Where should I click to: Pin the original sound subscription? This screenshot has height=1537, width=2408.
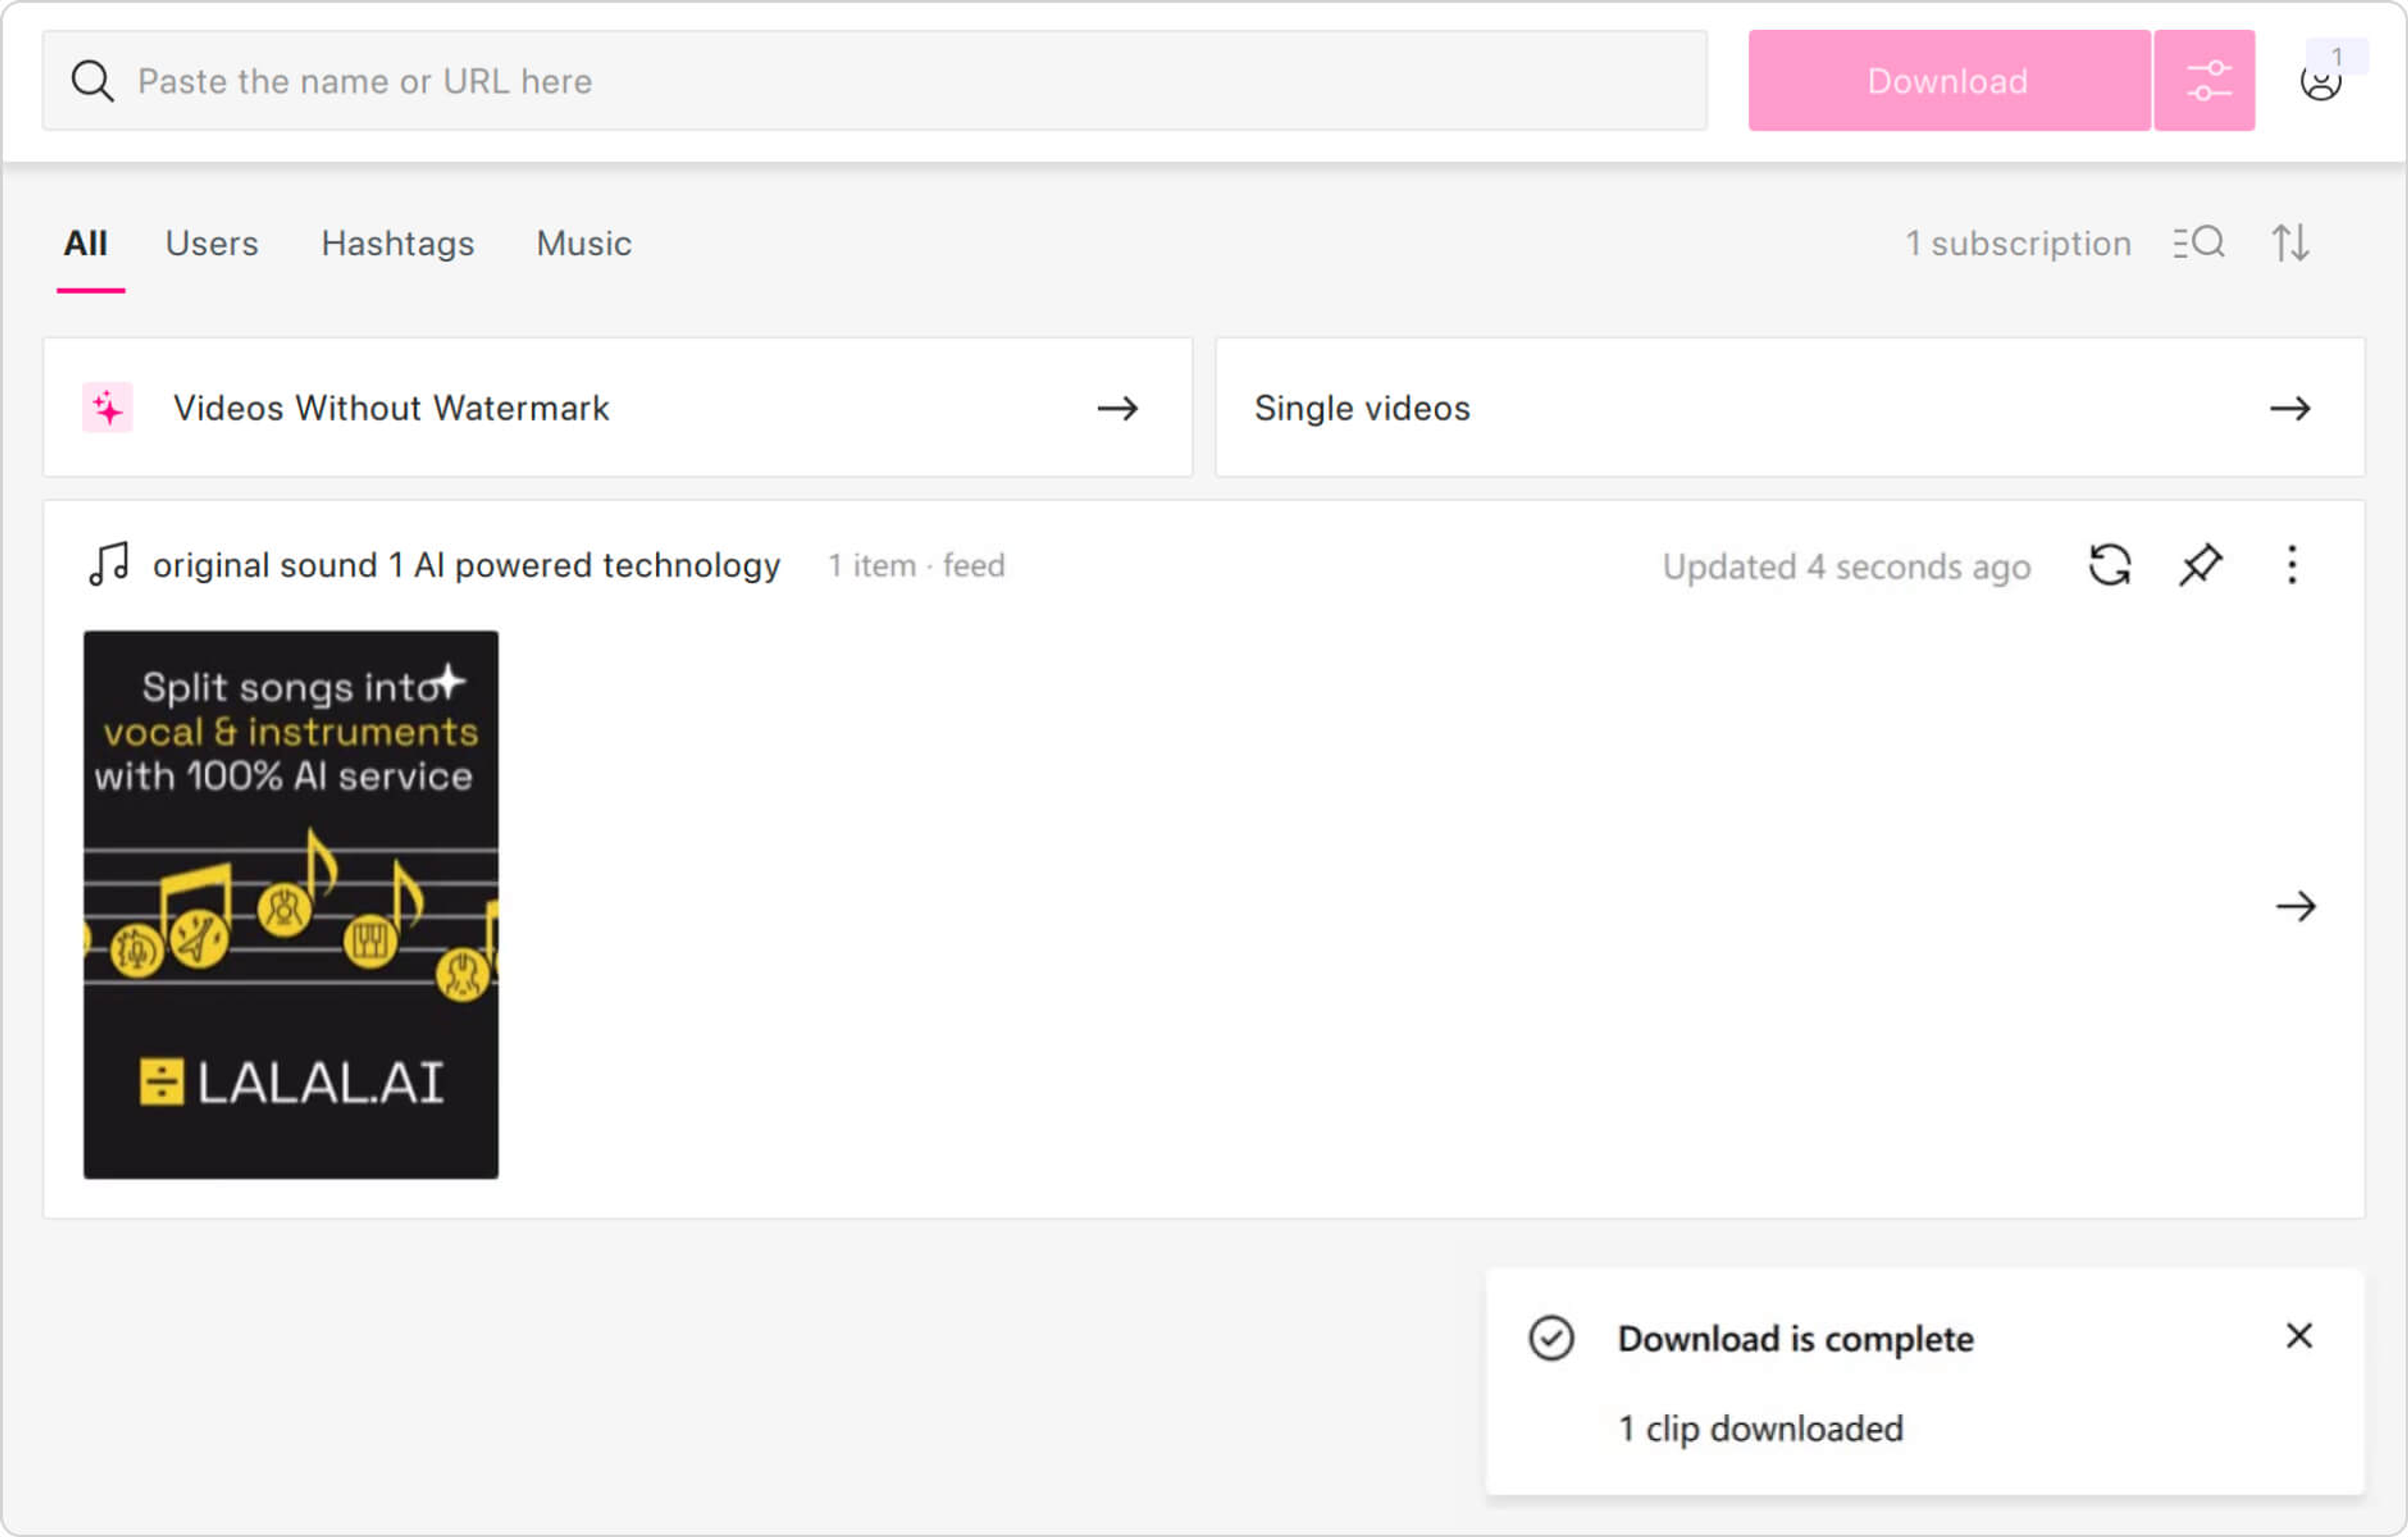2200,565
